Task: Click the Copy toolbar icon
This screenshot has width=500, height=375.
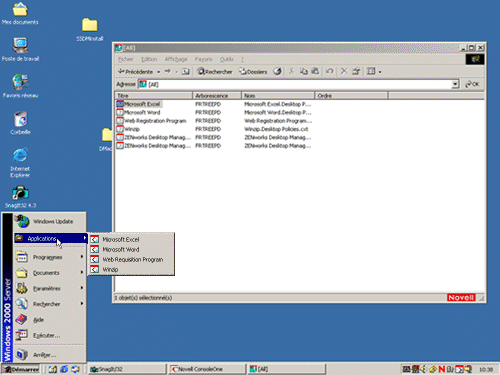Action: [x=303, y=71]
